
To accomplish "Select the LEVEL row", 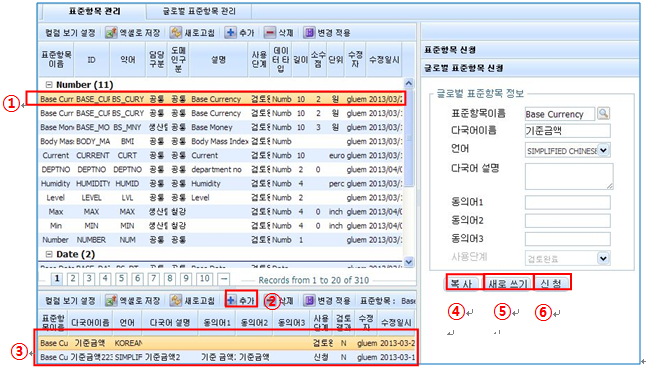I will point(221,198).
